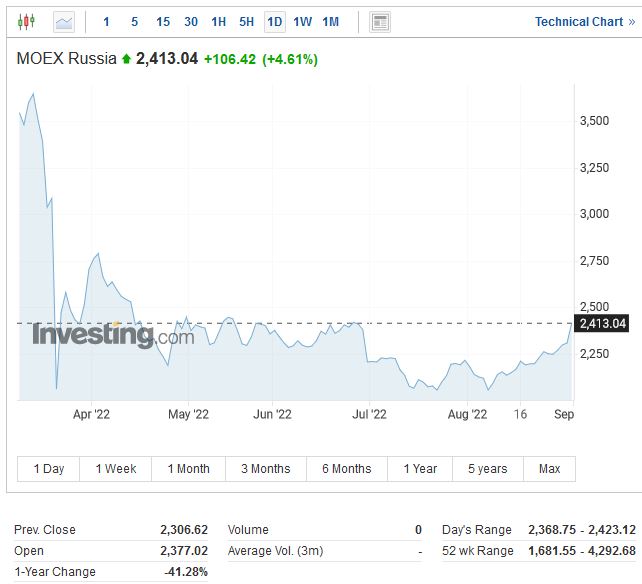Switch to the 1W interval
The width and height of the screenshot is (642, 584).
(303, 21)
